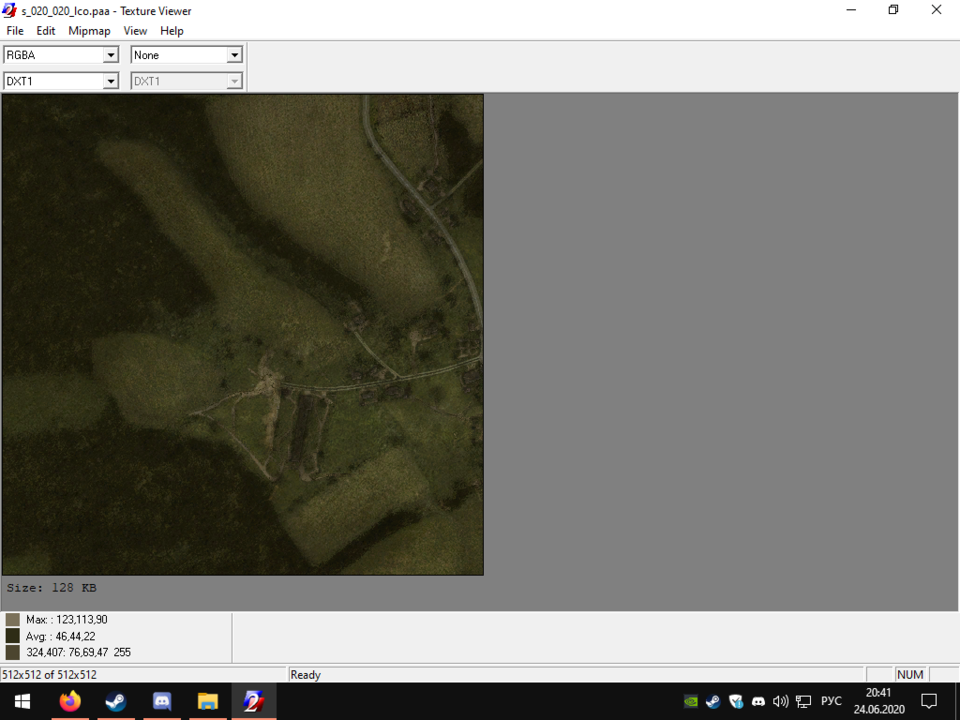This screenshot has height=720, width=960.
Task: Restore down the Texture Viewer window
Action: point(893,10)
